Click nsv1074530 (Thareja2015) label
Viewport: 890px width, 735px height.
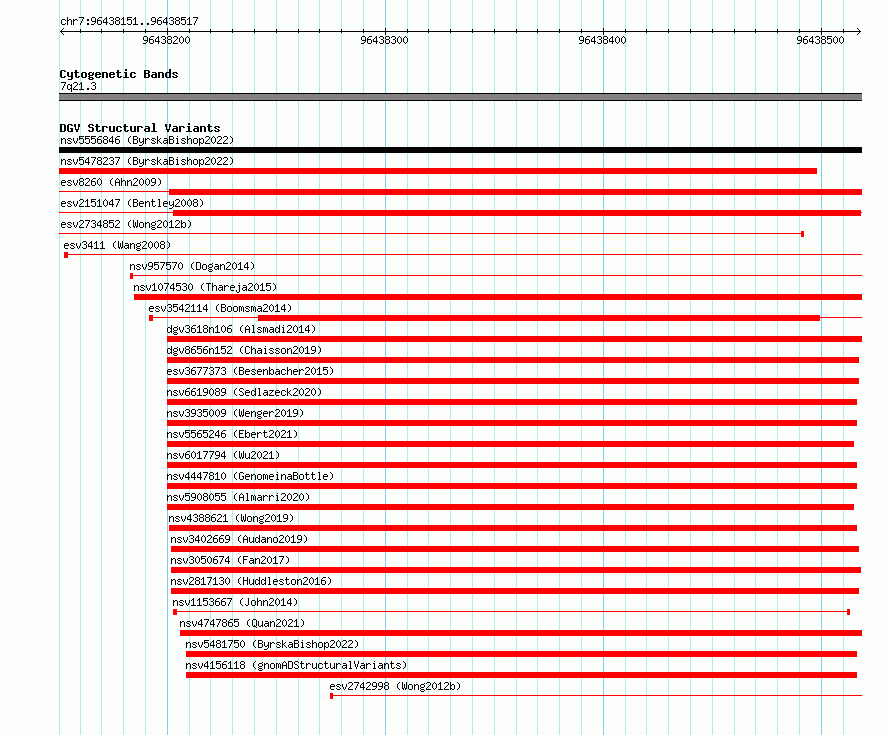(205, 287)
